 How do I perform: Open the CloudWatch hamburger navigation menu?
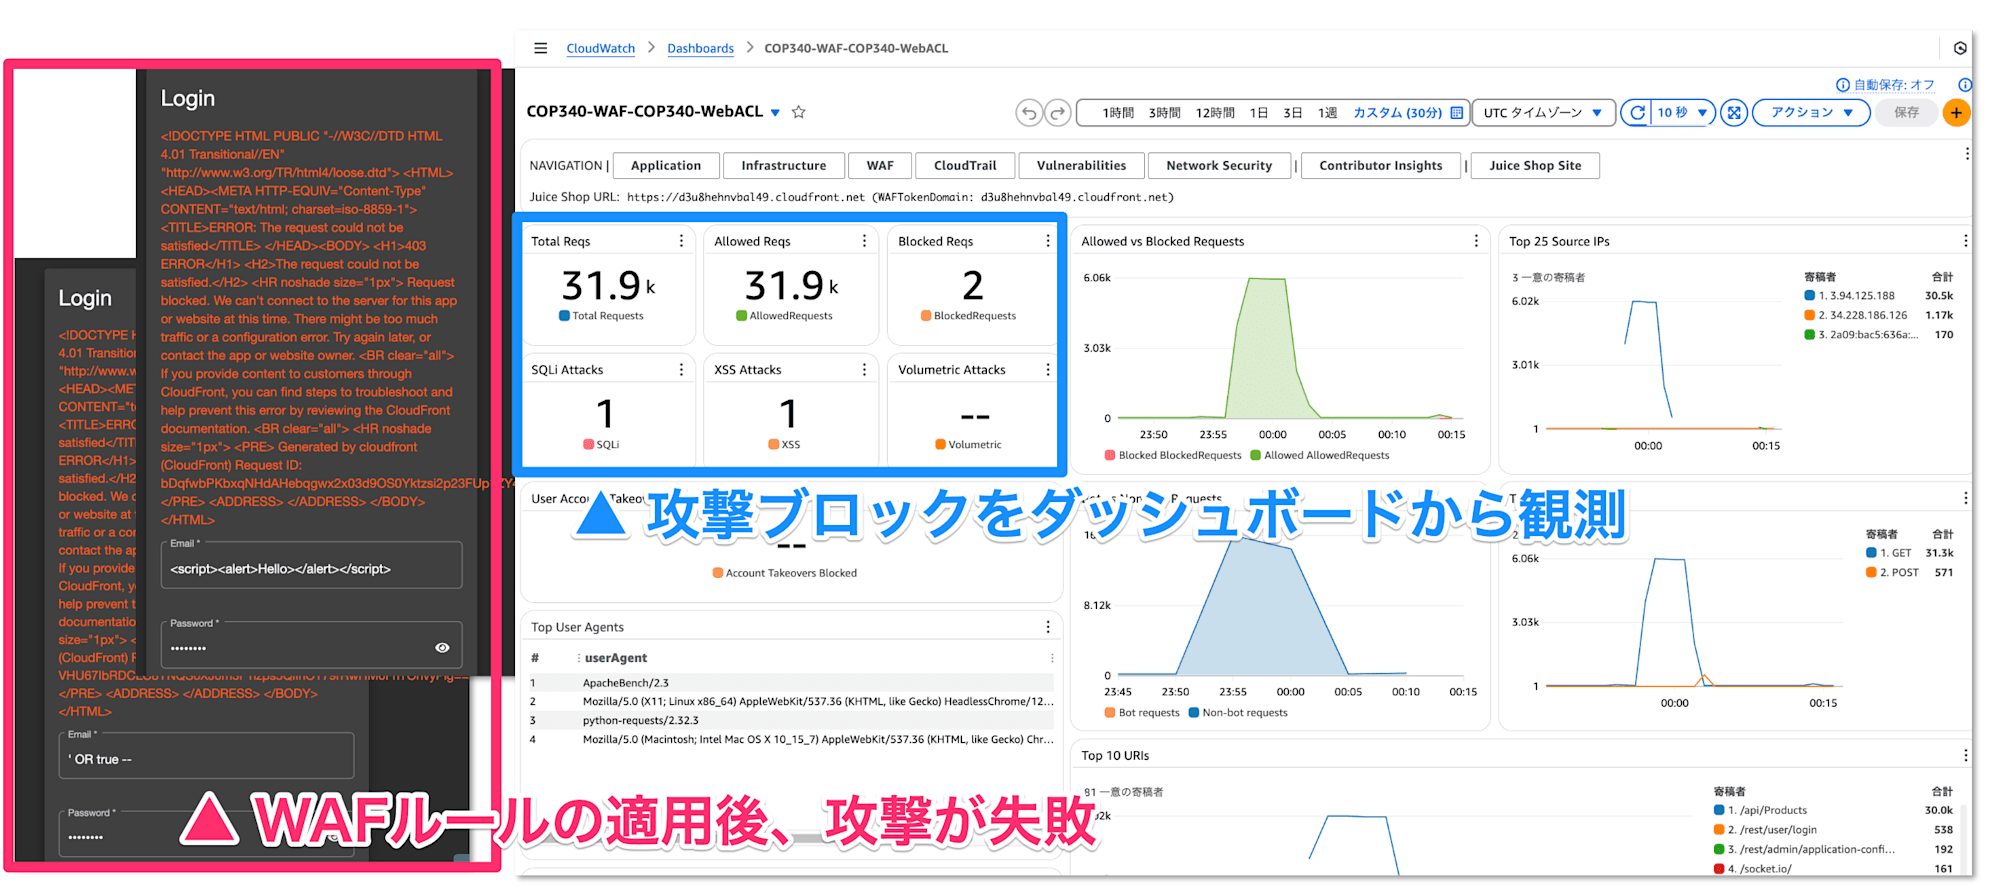pos(540,48)
